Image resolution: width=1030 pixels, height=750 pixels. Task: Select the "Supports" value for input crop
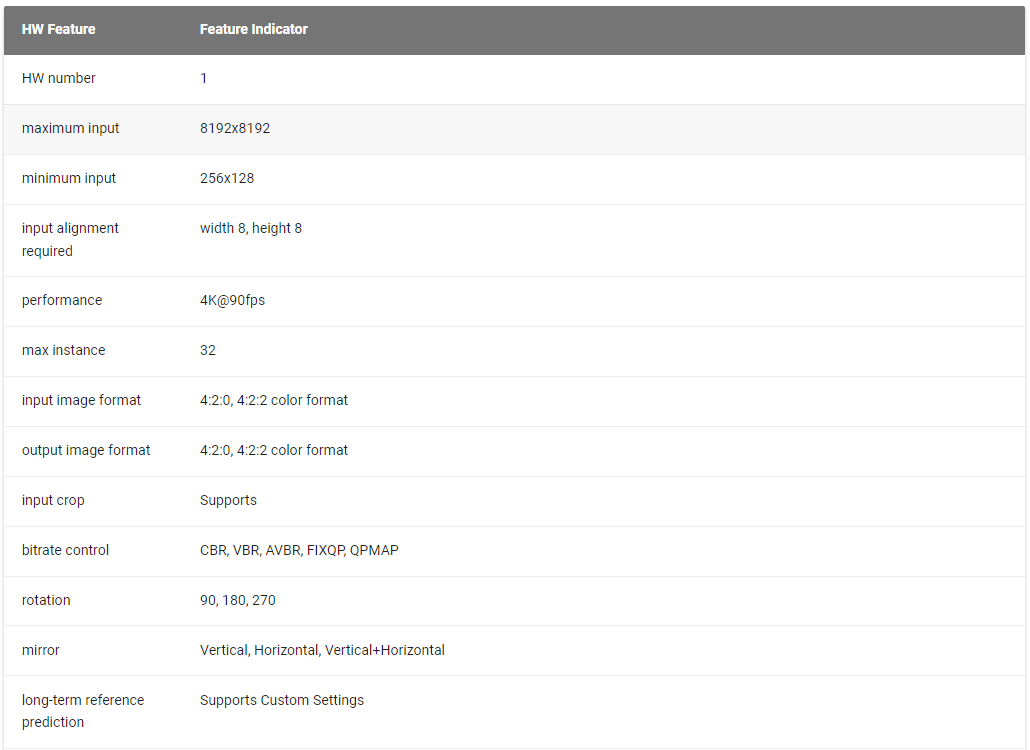(x=228, y=500)
